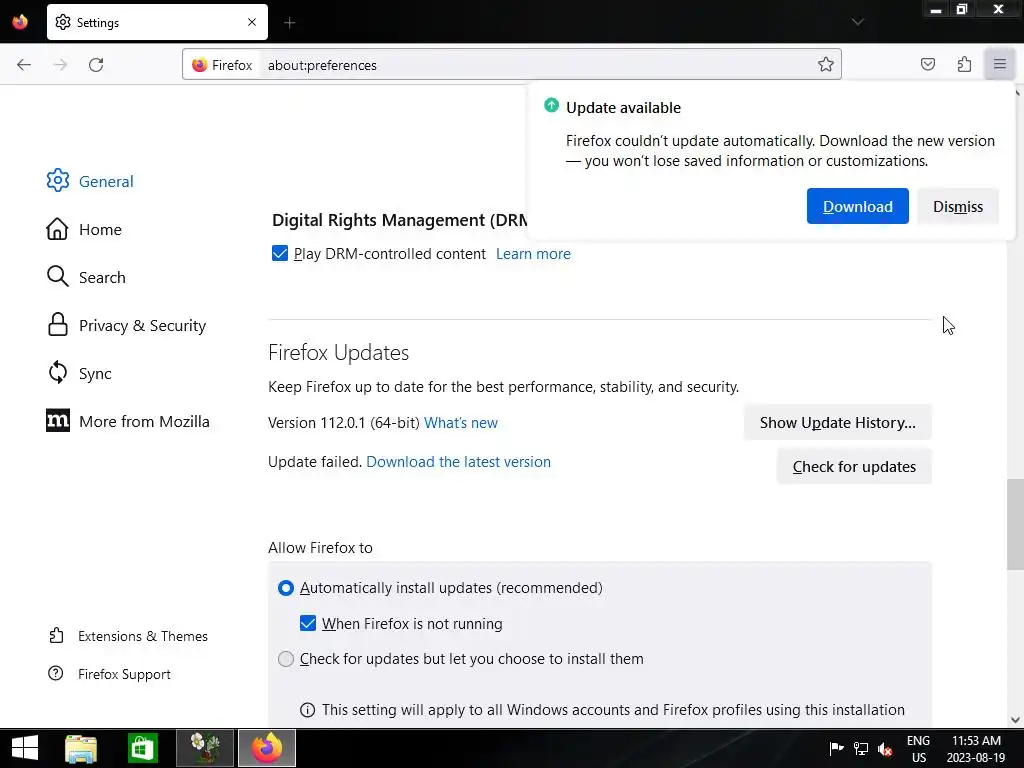Open Extensions & Themes link
The width and height of the screenshot is (1024, 768).
(142, 636)
